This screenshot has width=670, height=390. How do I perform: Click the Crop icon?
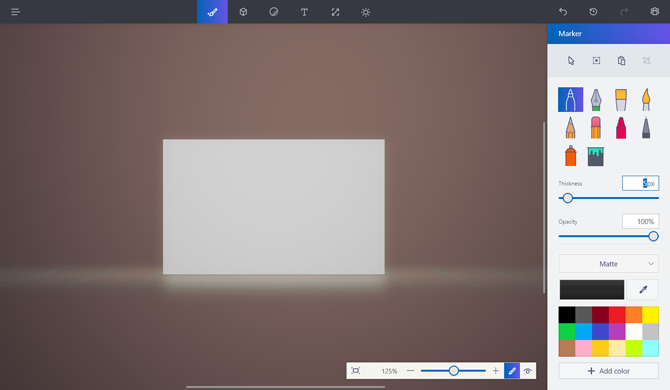pos(646,61)
